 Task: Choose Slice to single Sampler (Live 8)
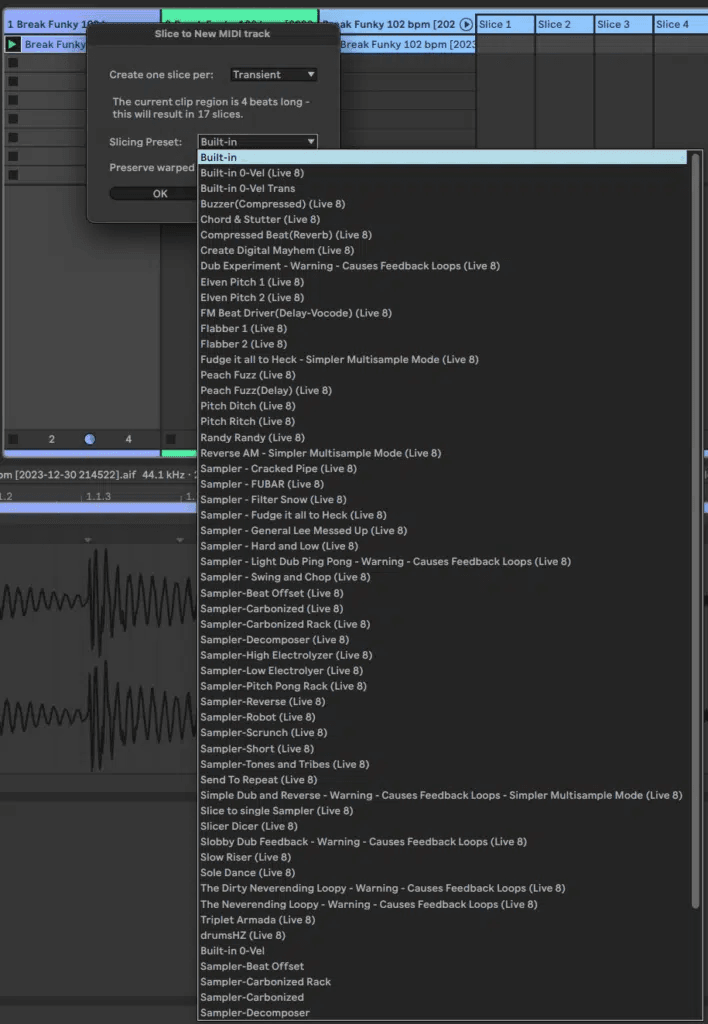tap(443, 810)
